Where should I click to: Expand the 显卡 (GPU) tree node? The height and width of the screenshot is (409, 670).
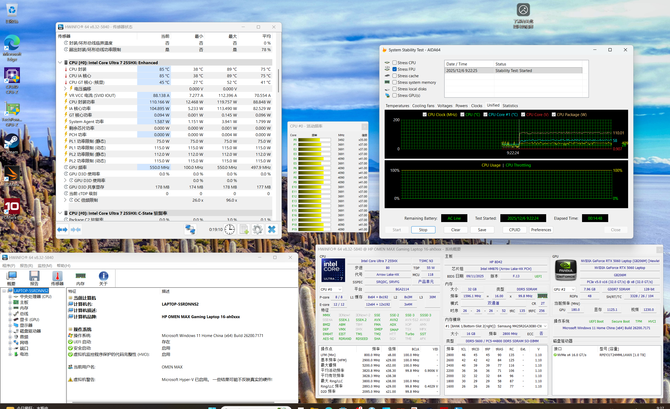[x=9, y=318]
